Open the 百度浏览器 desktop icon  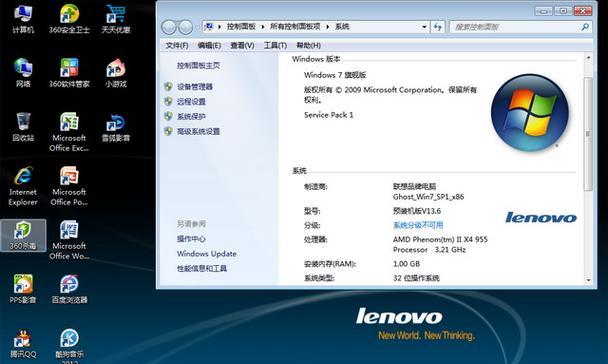pos(69,289)
